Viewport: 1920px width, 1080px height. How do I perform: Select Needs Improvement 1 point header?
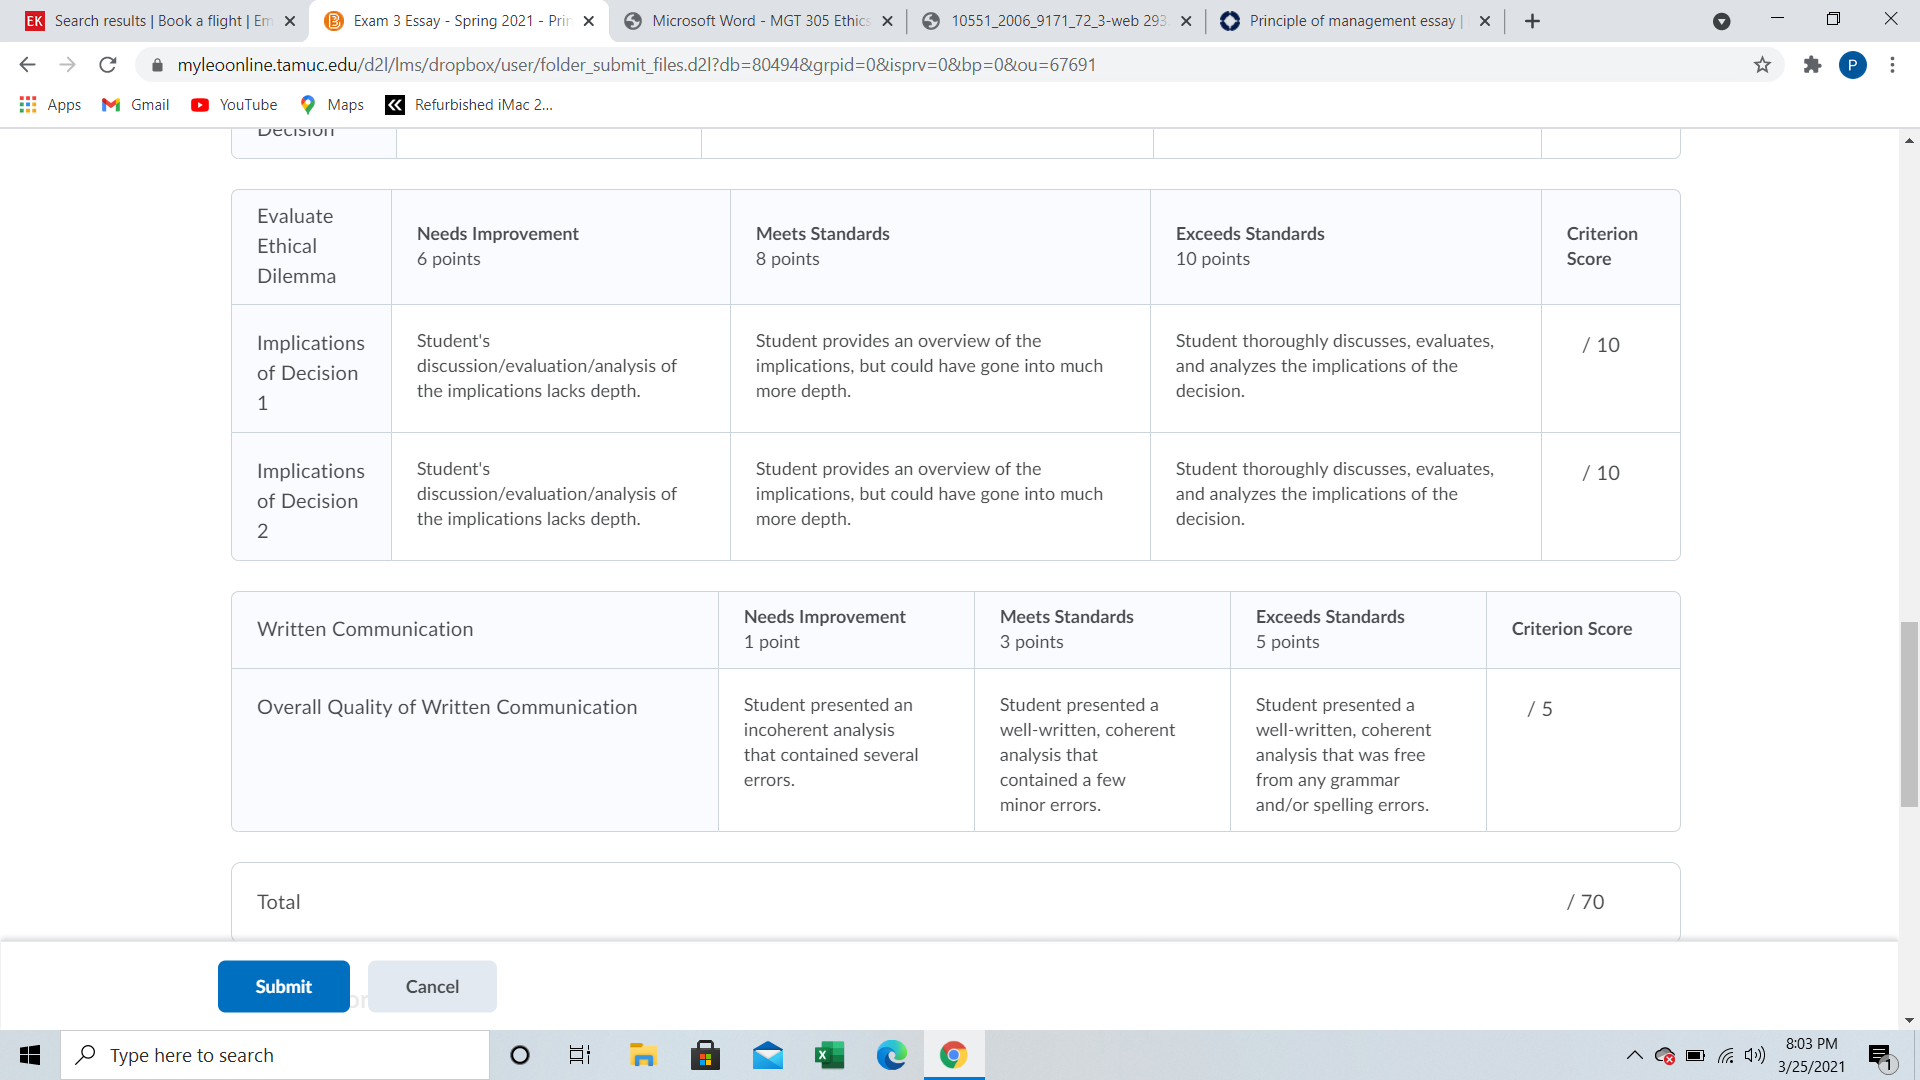(825, 629)
